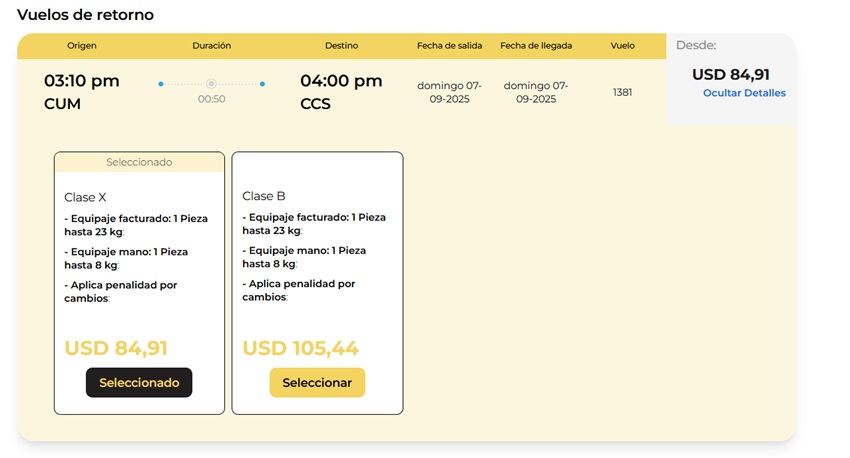The image size is (850, 458).
Task: Click the Destino column header
Action: [342, 46]
